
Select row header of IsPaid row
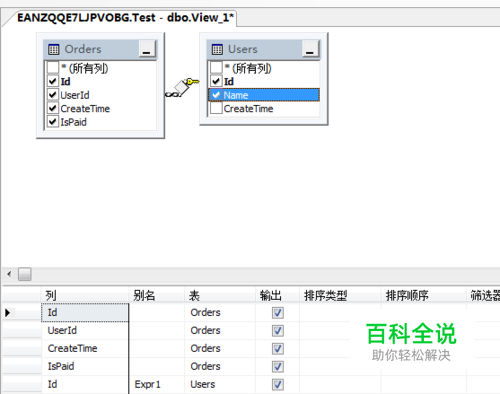click(22, 367)
